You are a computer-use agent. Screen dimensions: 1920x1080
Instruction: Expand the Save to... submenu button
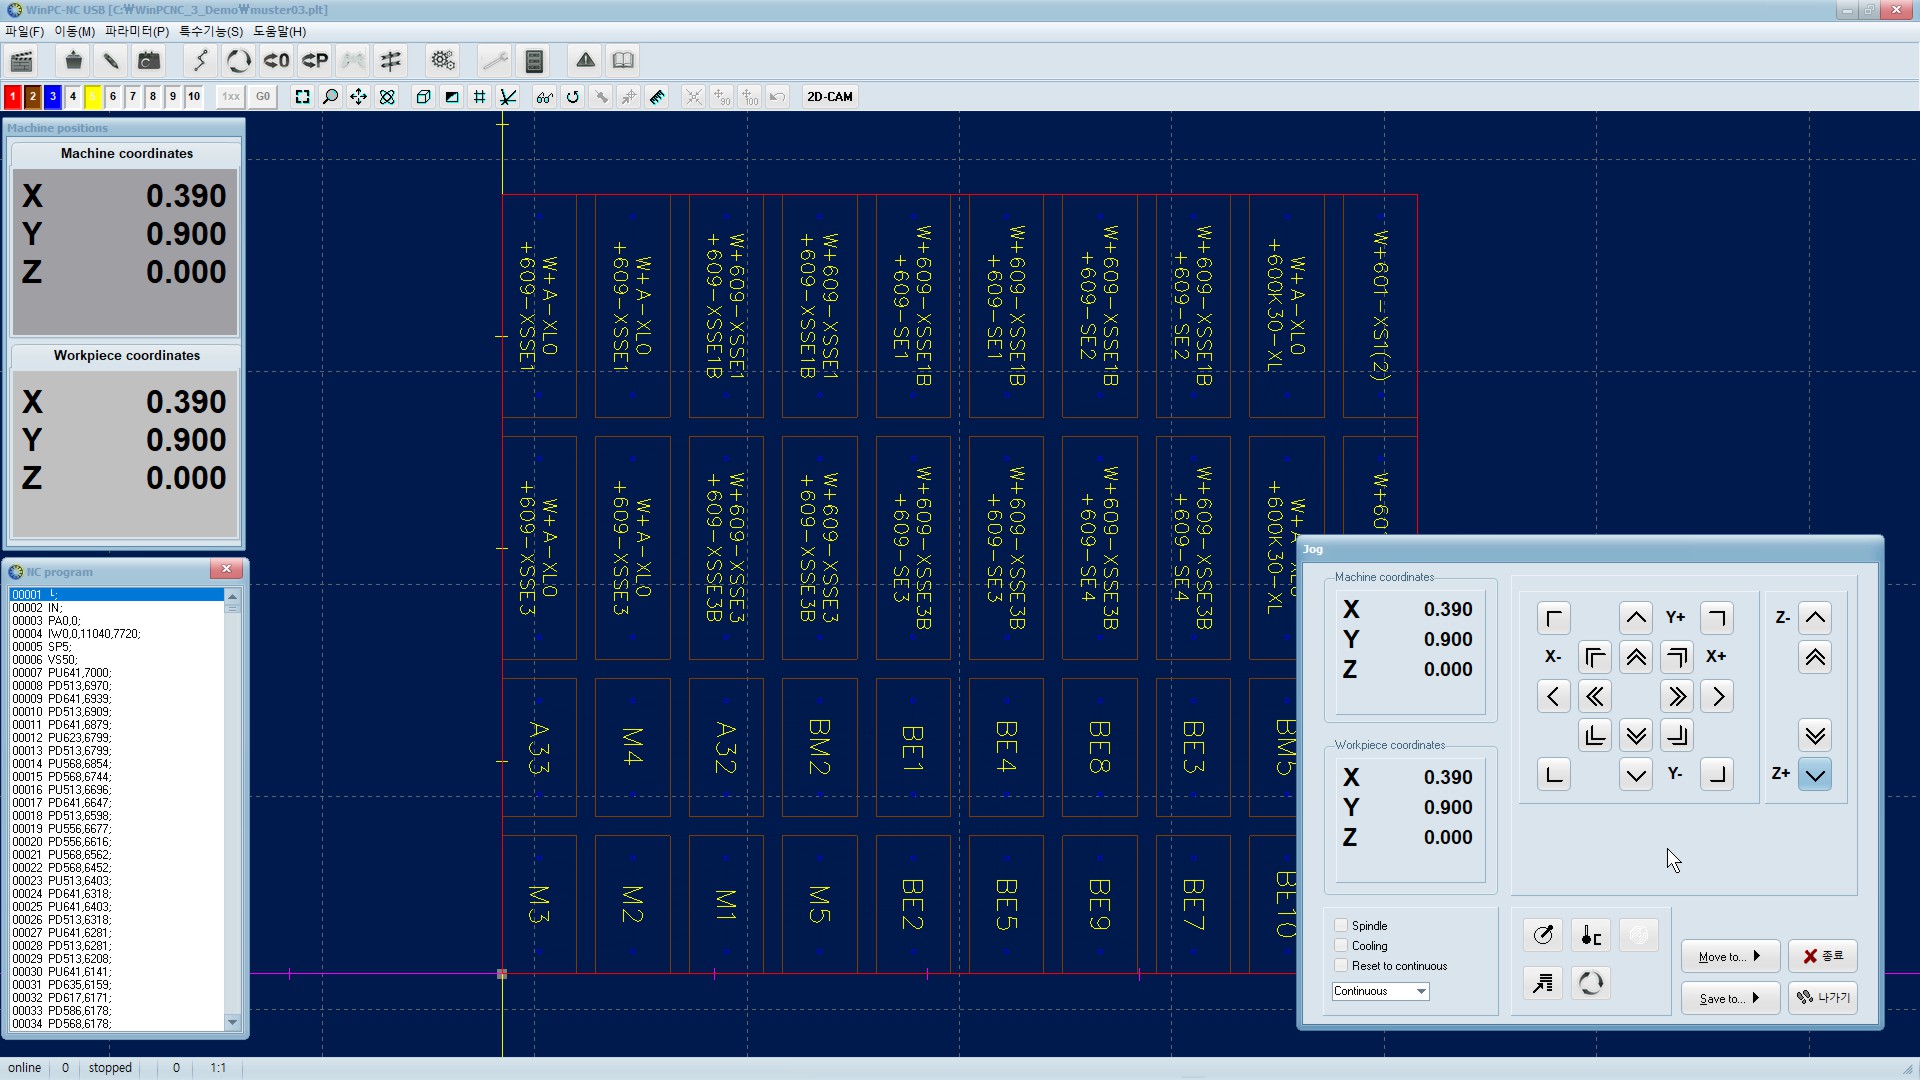click(x=1730, y=998)
